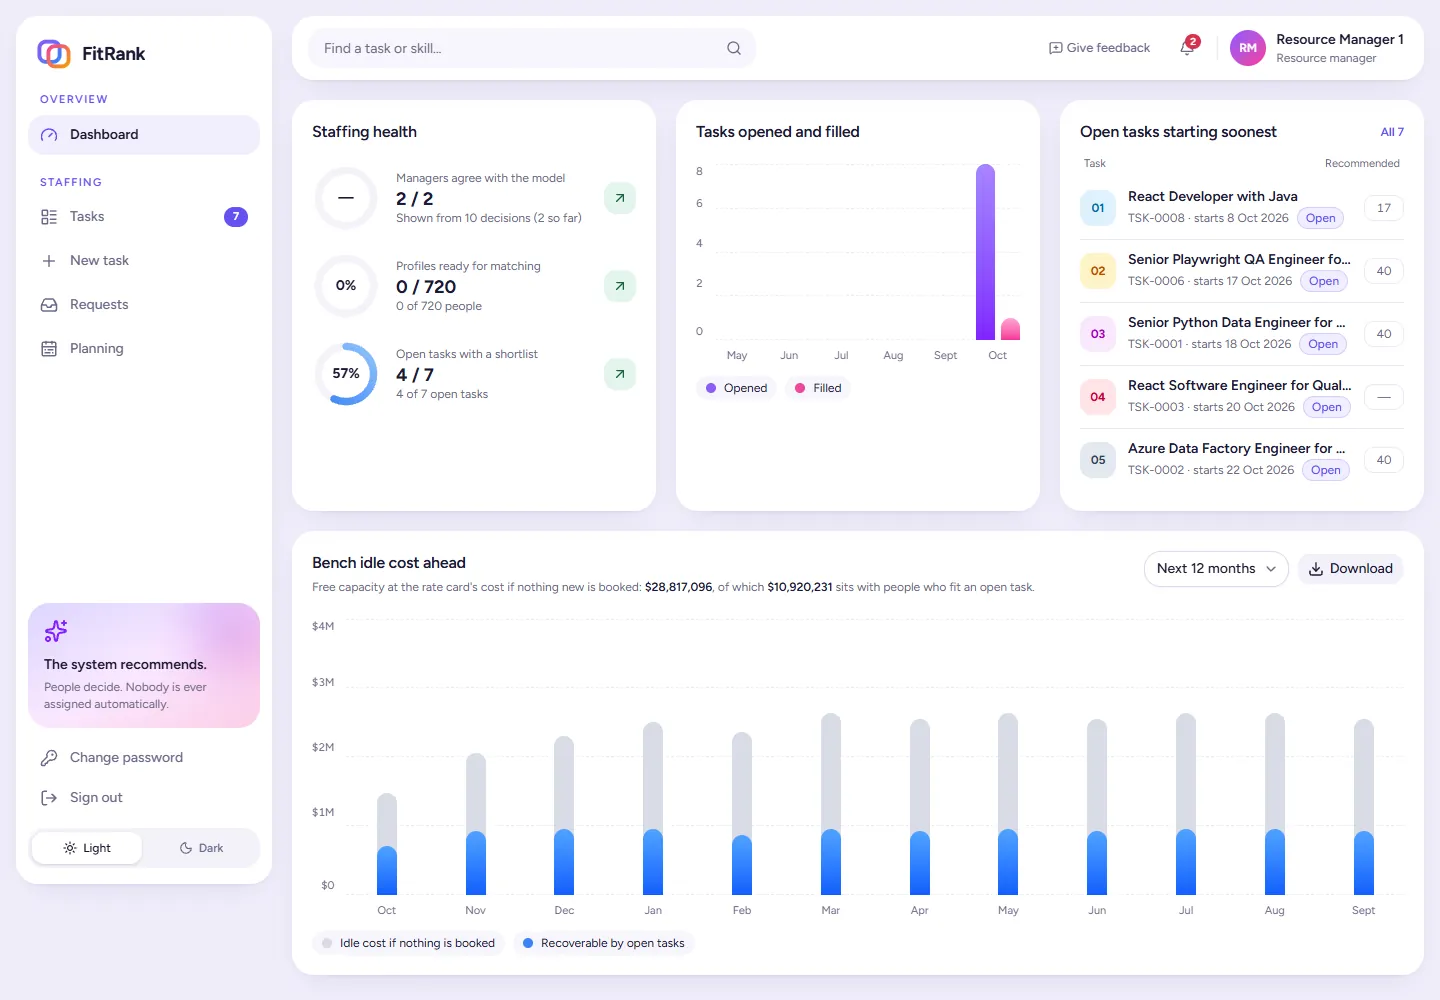This screenshot has width=1440, height=1000.
Task: Open arrow for Profiles ready for matching
Action: click(x=620, y=286)
